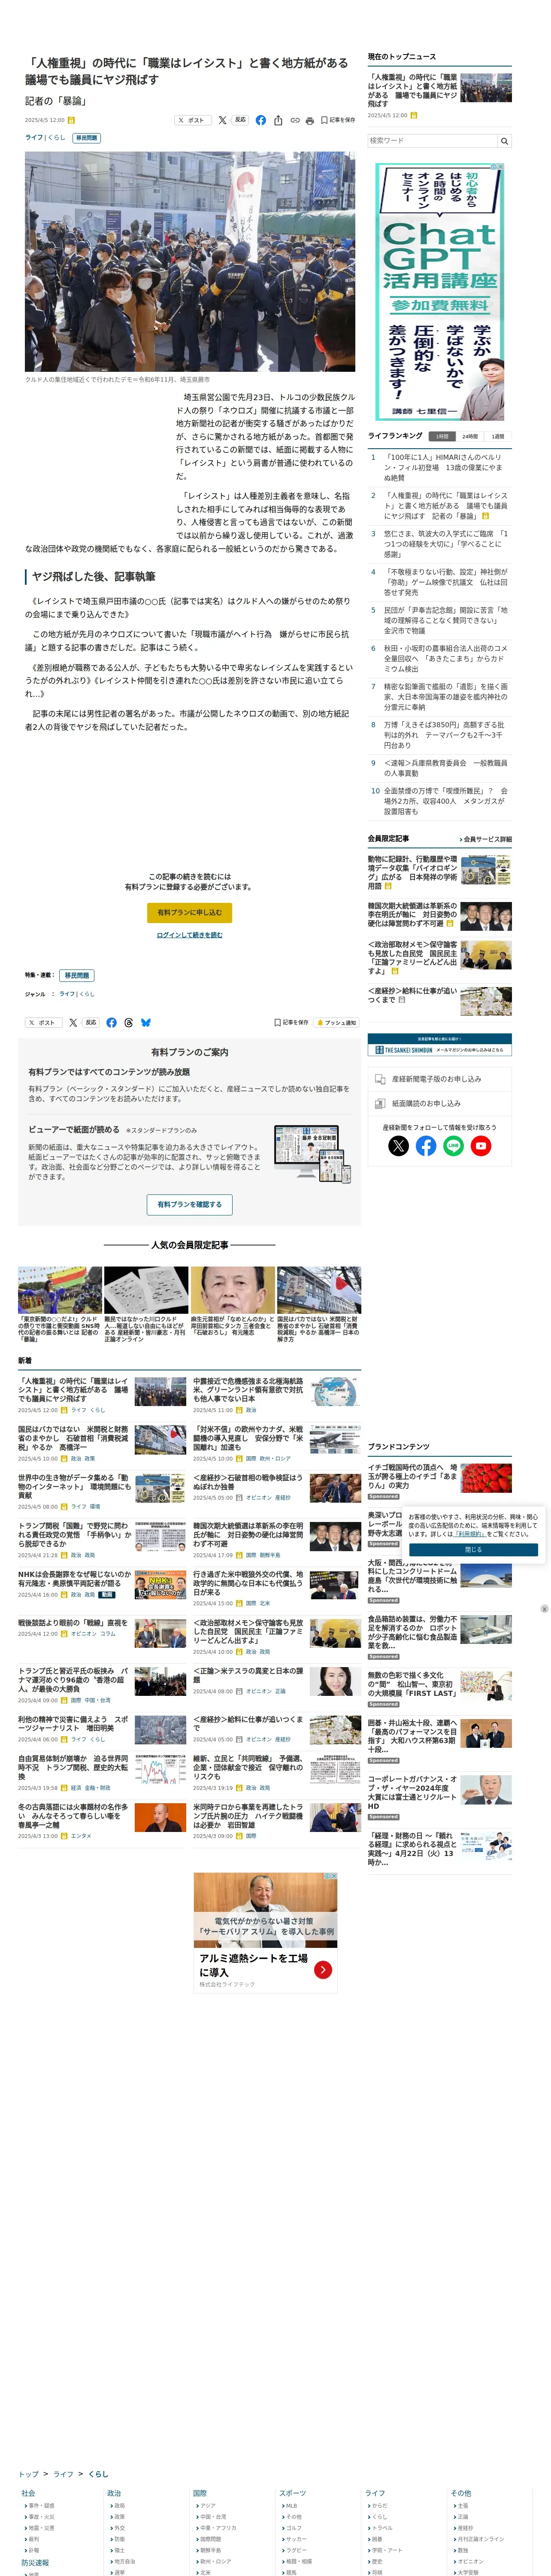The height and width of the screenshot is (2576, 551).
Task: Copy article link via chain icon
Action: [294, 120]
